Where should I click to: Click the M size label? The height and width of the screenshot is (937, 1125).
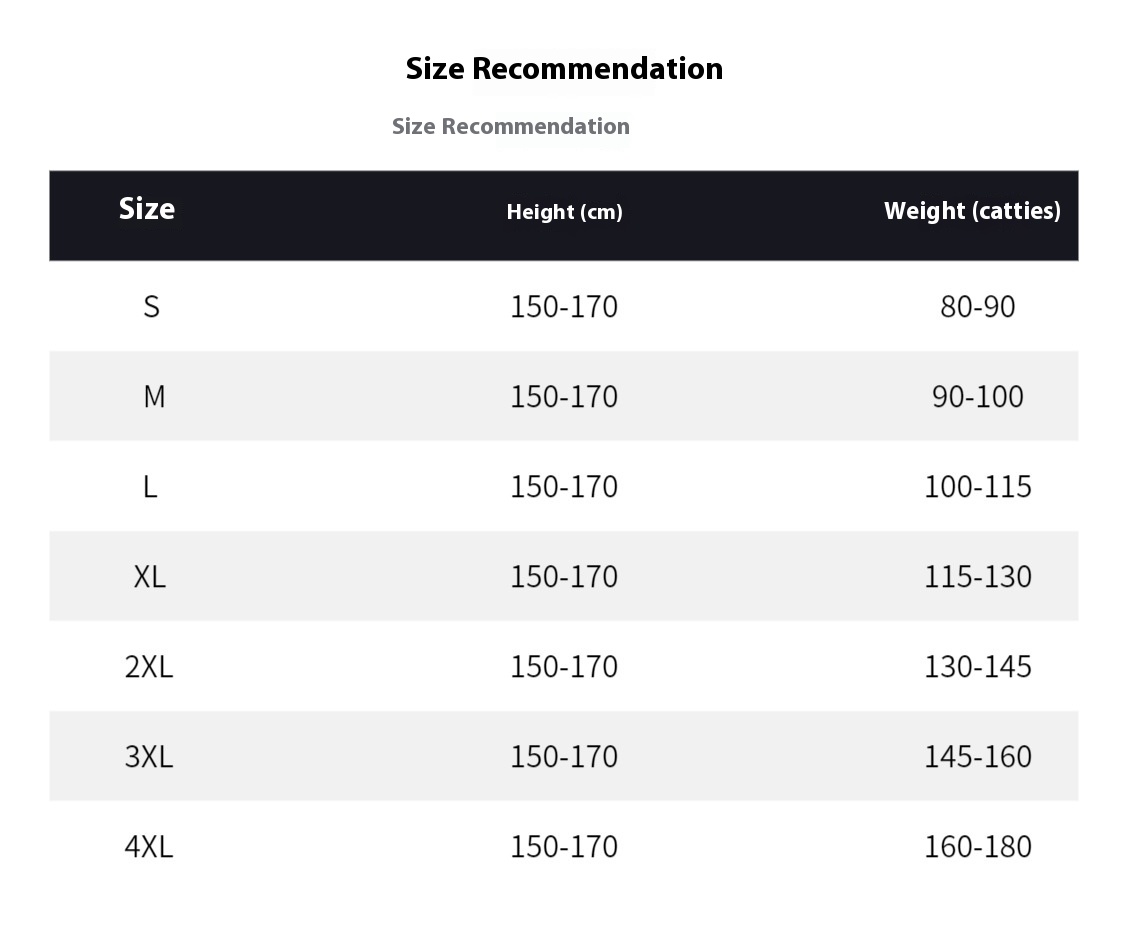tap(154, 397)
